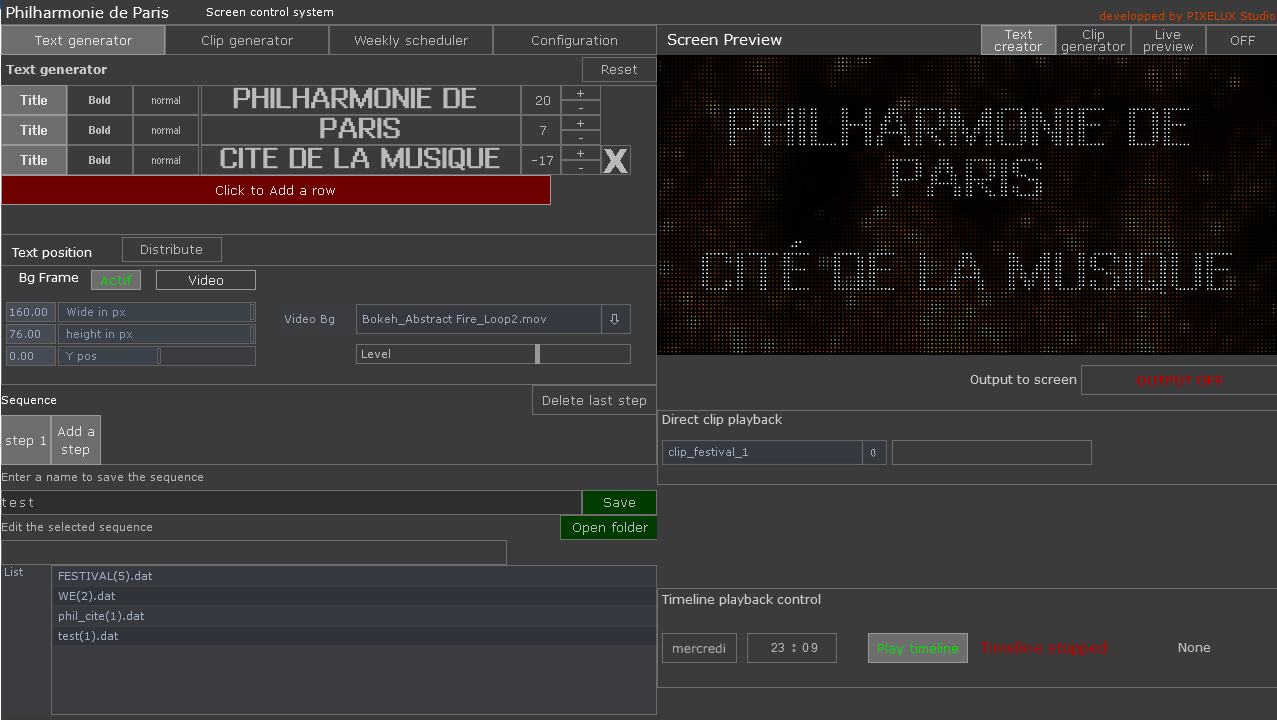Click the sequence name field containing test
The height and width of the screenshot is (720, 1277).
click(291, 502)
